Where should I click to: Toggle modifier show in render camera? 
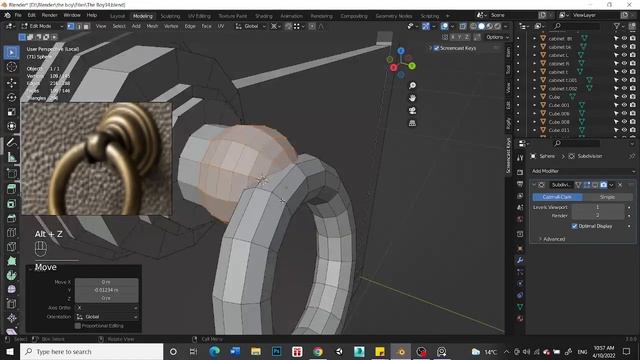[x=603, y=185]
